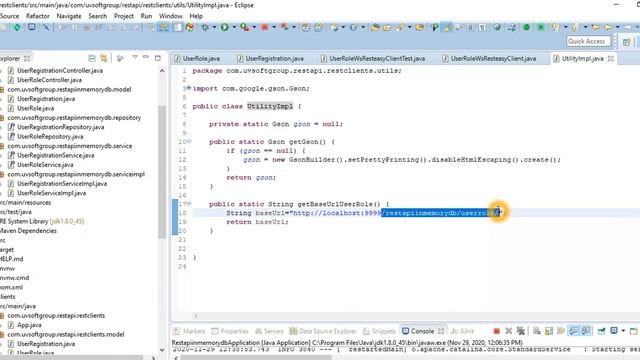Image resolution: width=640 pixels, height=360 pixels.
Task: Open the Run menu
Action: click(x=146, y=16)
